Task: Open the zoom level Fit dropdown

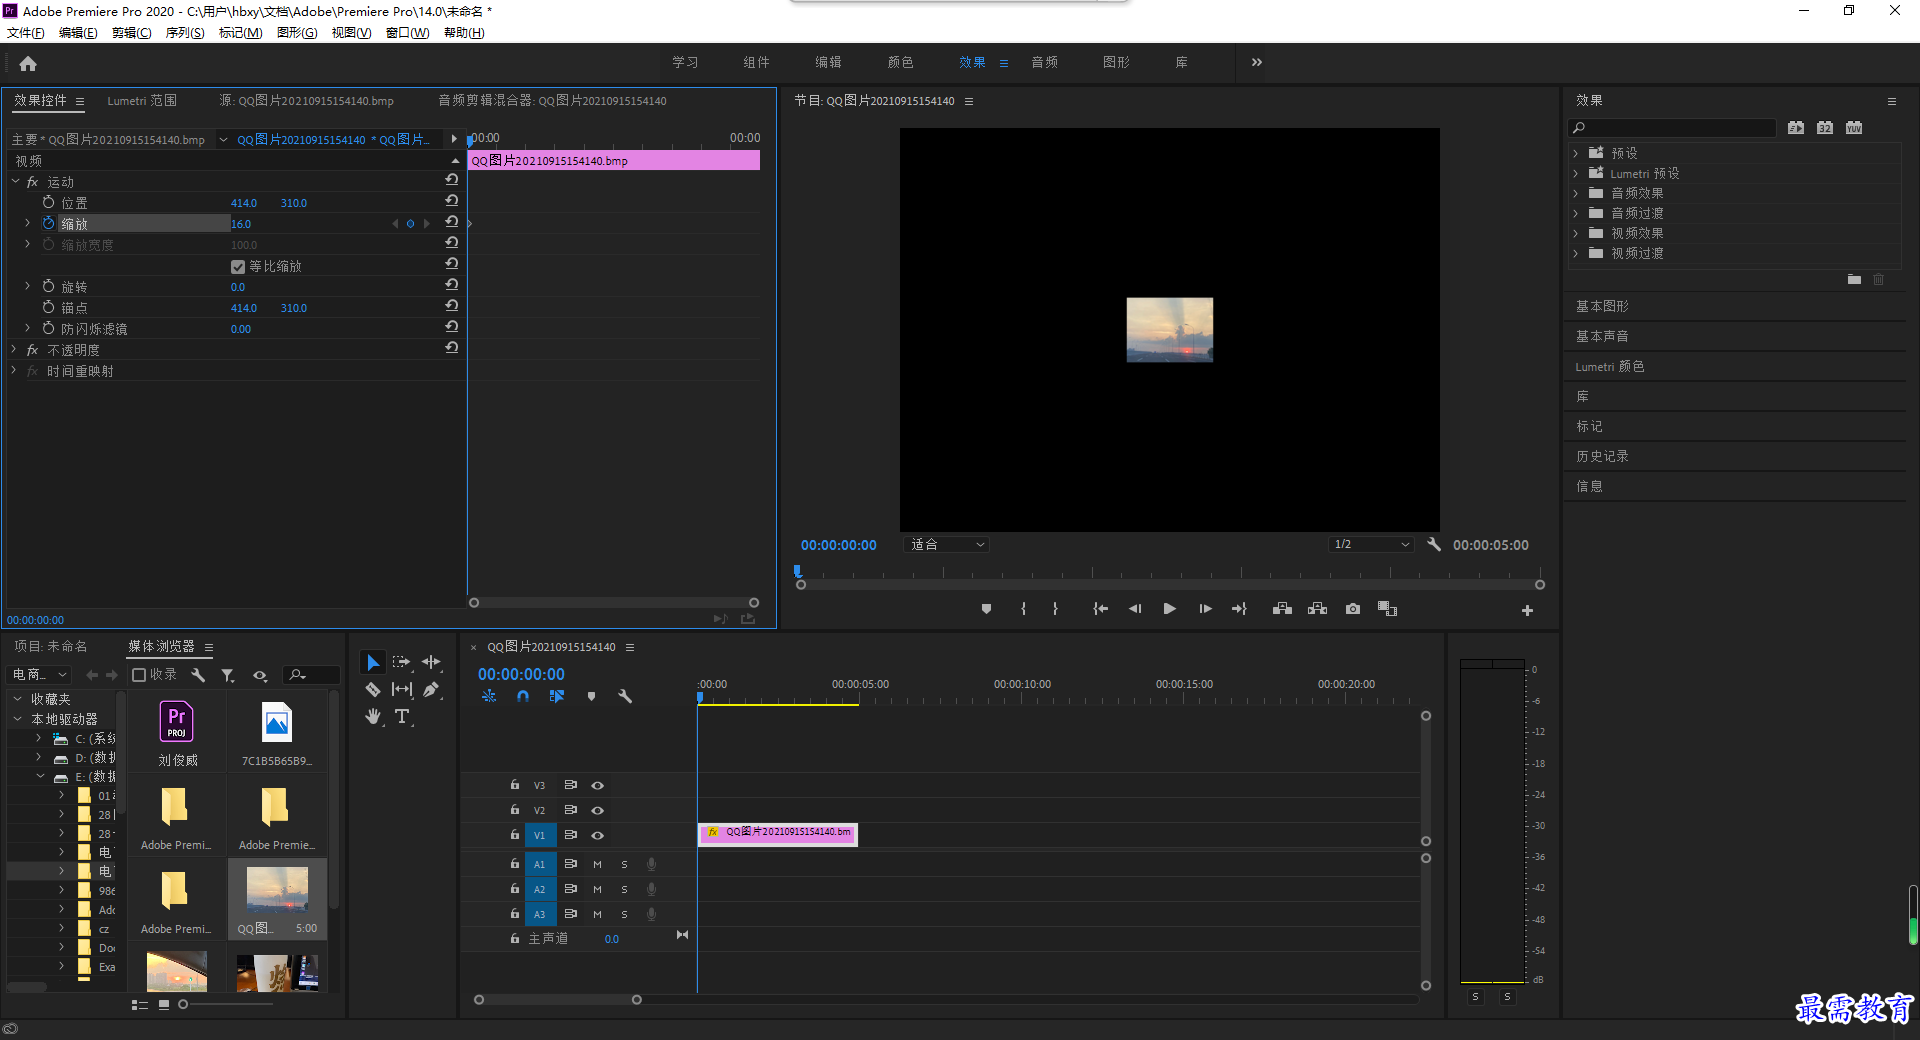Action: pos(947,544)
